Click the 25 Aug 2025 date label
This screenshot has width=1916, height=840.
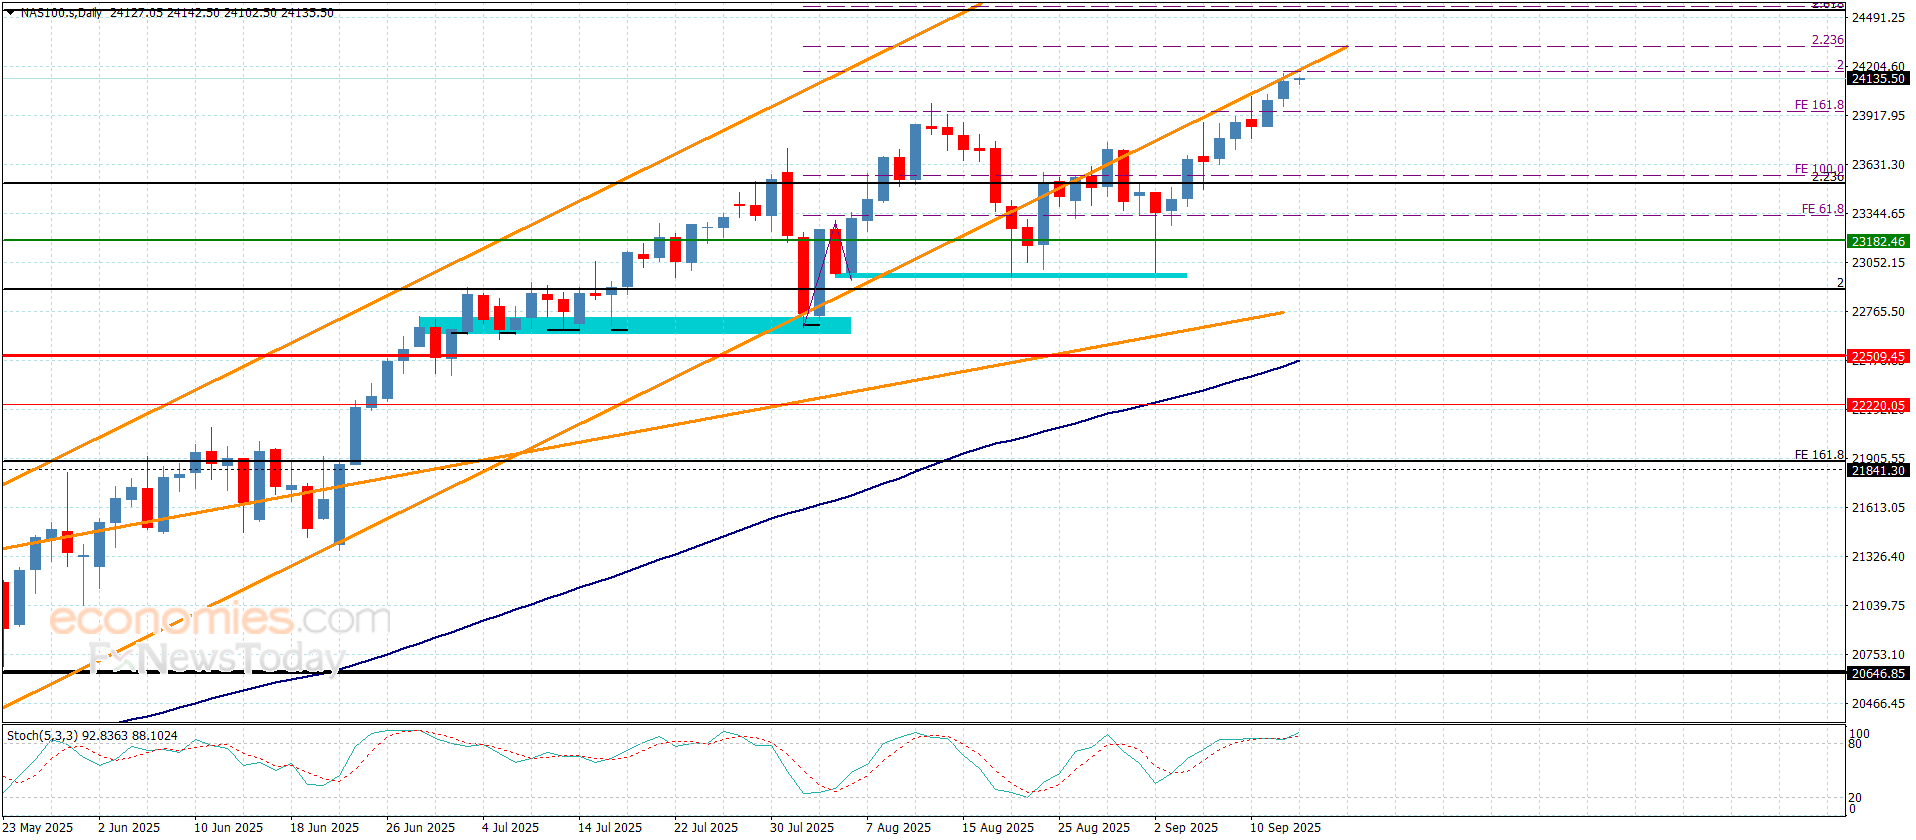tap(1094, 827)
